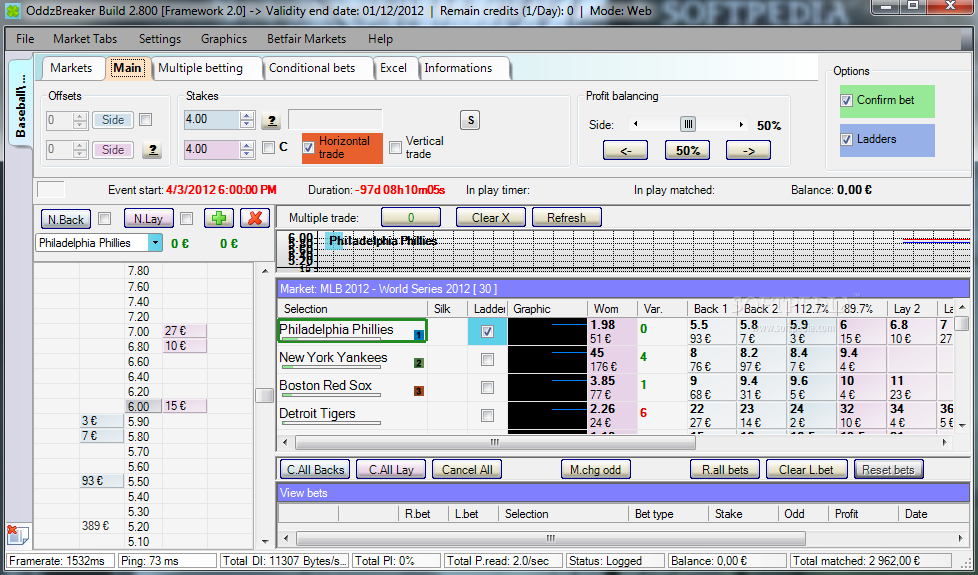Open the Graphics menu
978x575 pixels.
224,39
